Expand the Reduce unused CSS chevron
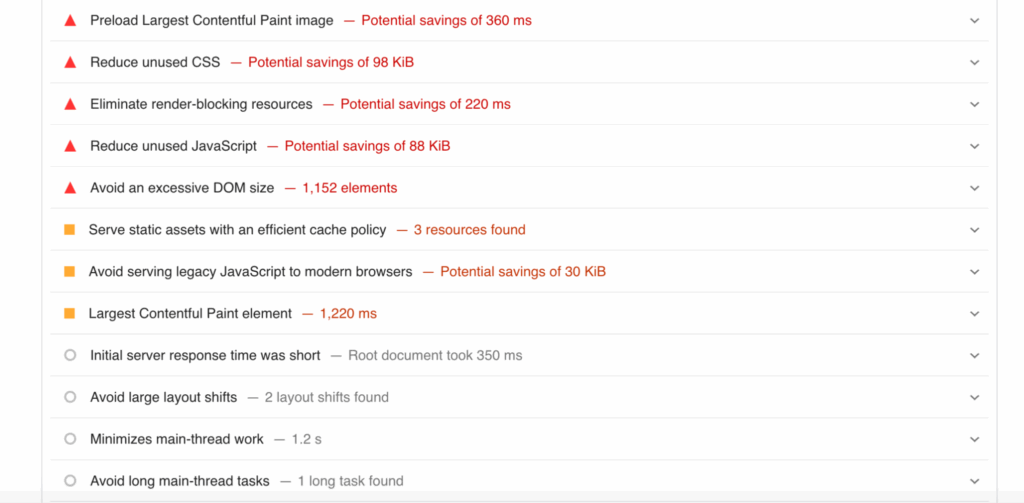The image size is (1024, 503). 975,62
